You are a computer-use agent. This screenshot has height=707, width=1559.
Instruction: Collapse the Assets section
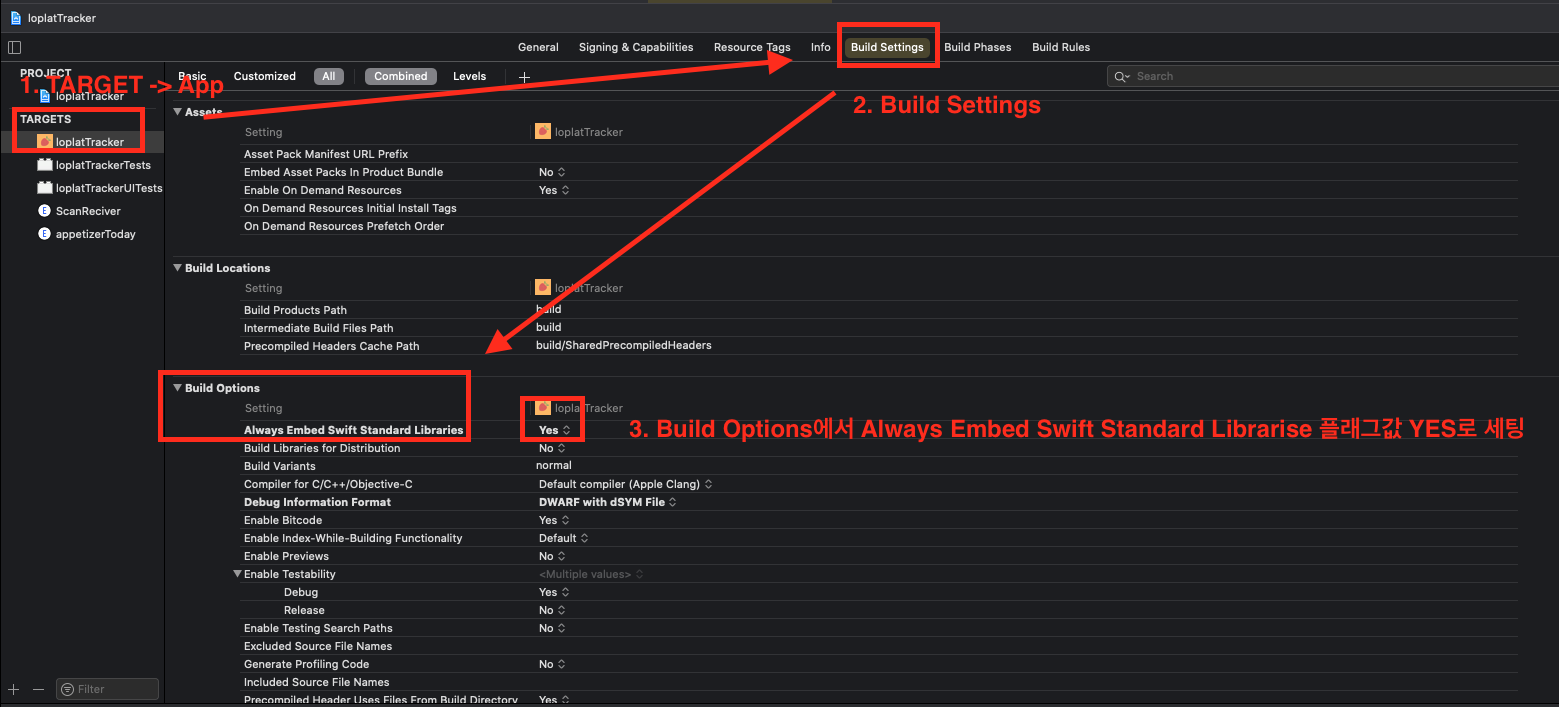pos(178,112)
